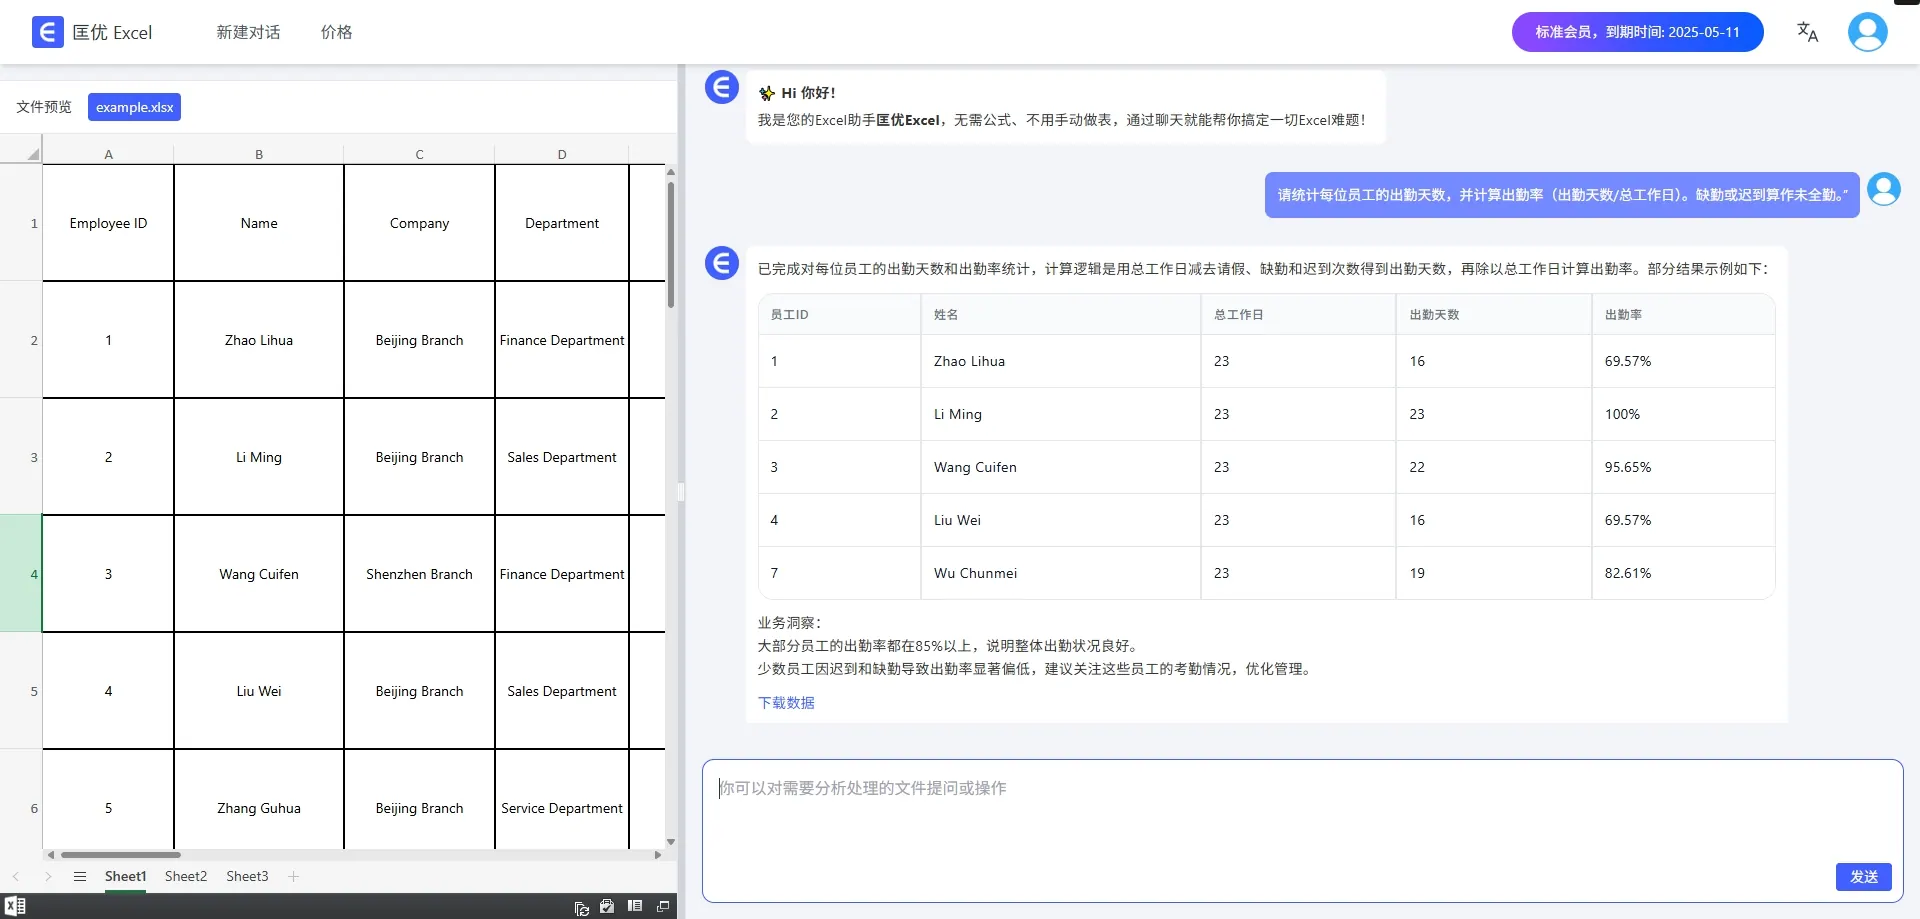Open the 价格 pricing page
This screenshot has height=919, width=1920.
coord(336,32)
